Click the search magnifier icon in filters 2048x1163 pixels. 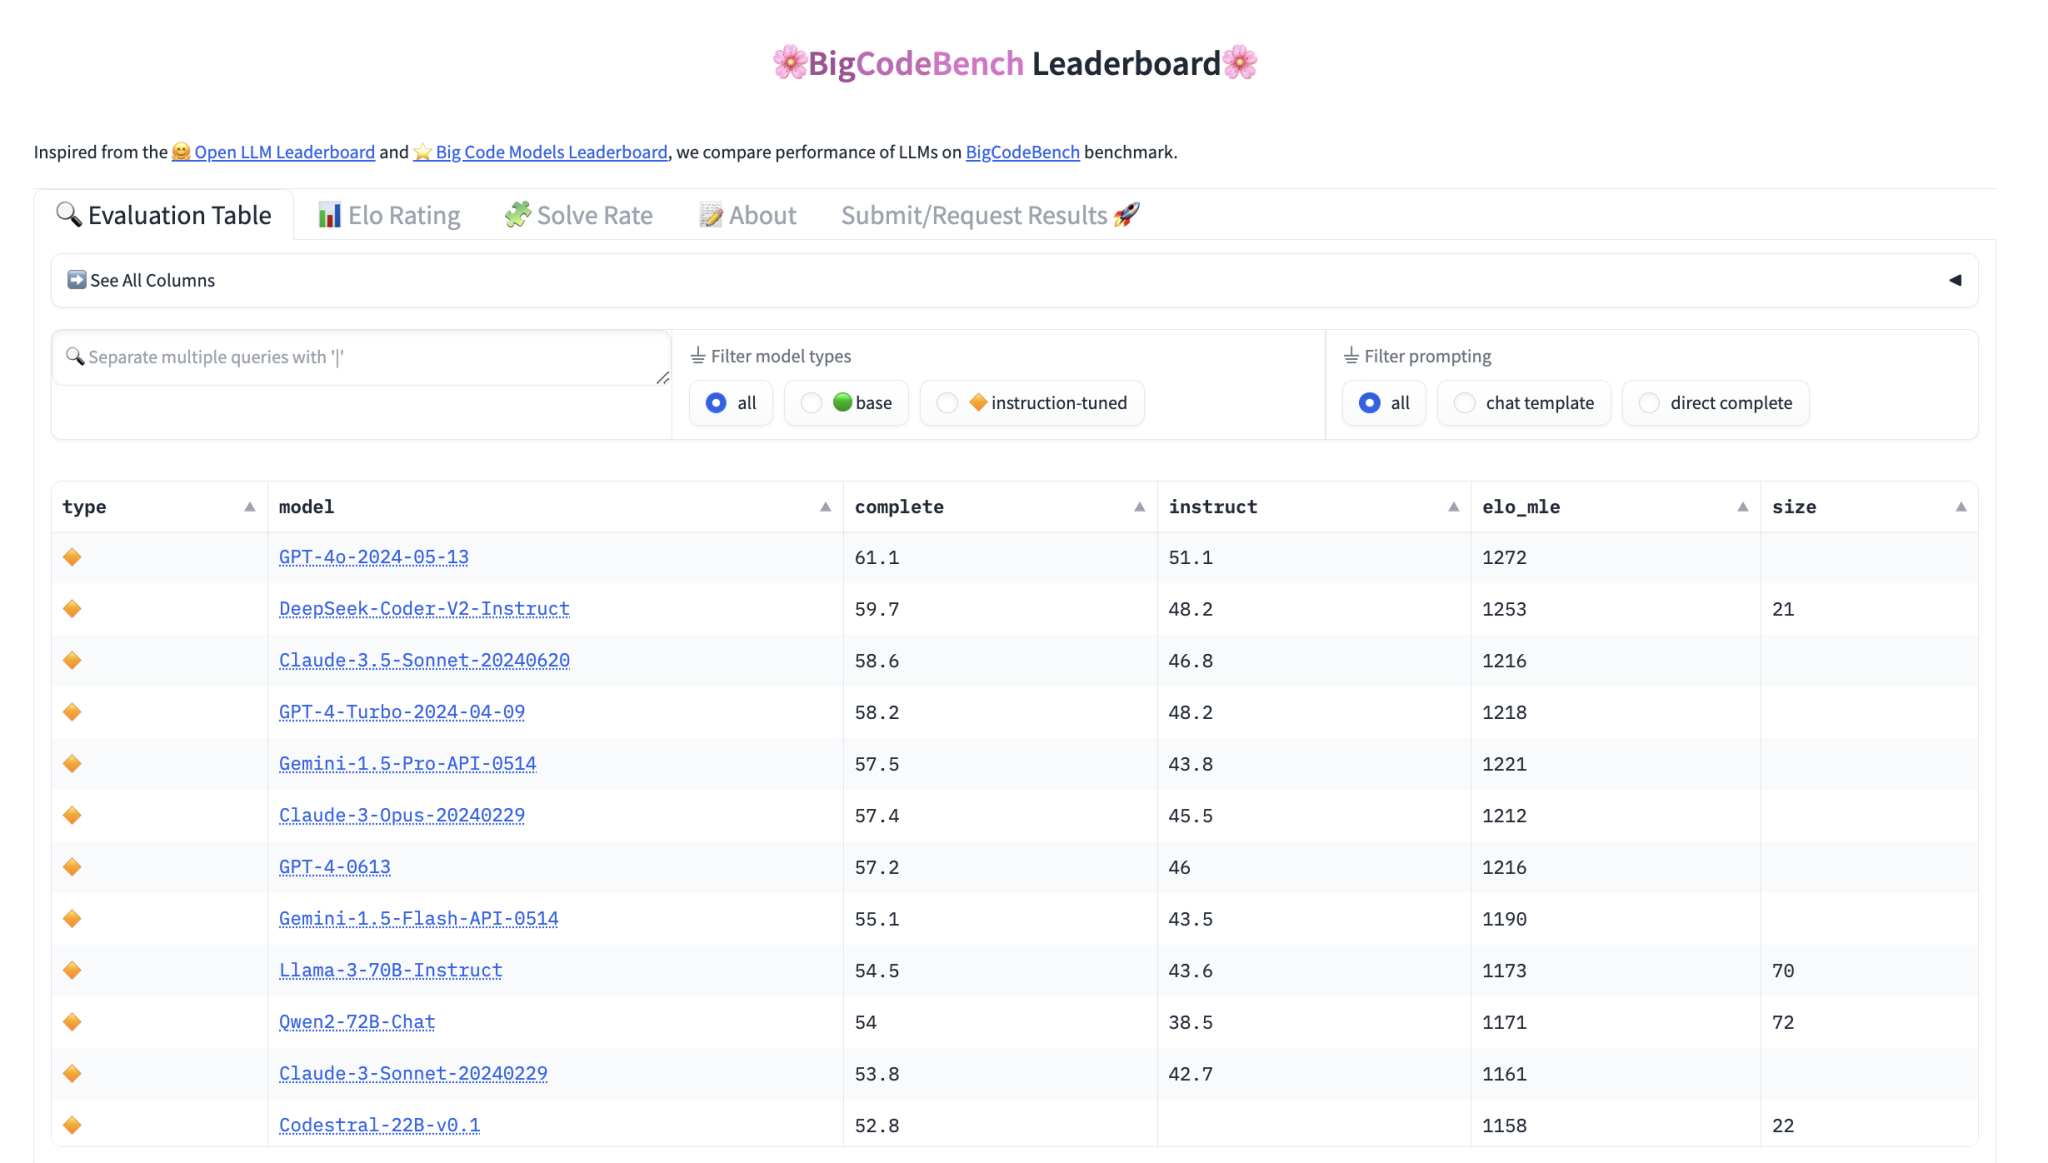(x=76, y=356)
